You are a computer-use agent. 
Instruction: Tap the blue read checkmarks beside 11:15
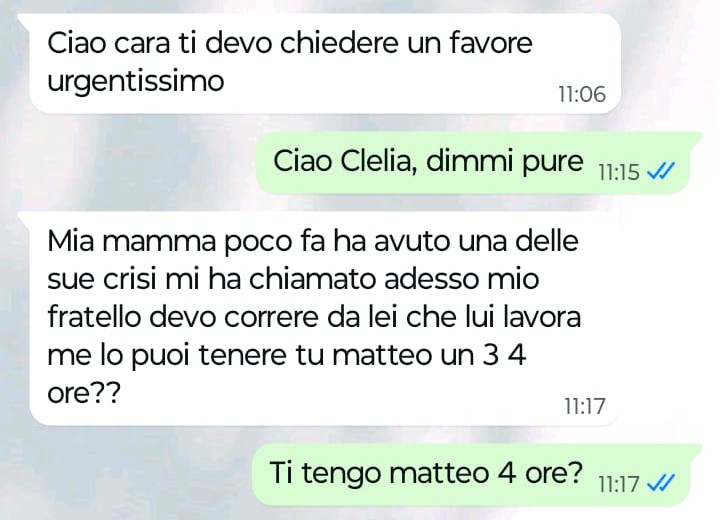pos(660,171)
